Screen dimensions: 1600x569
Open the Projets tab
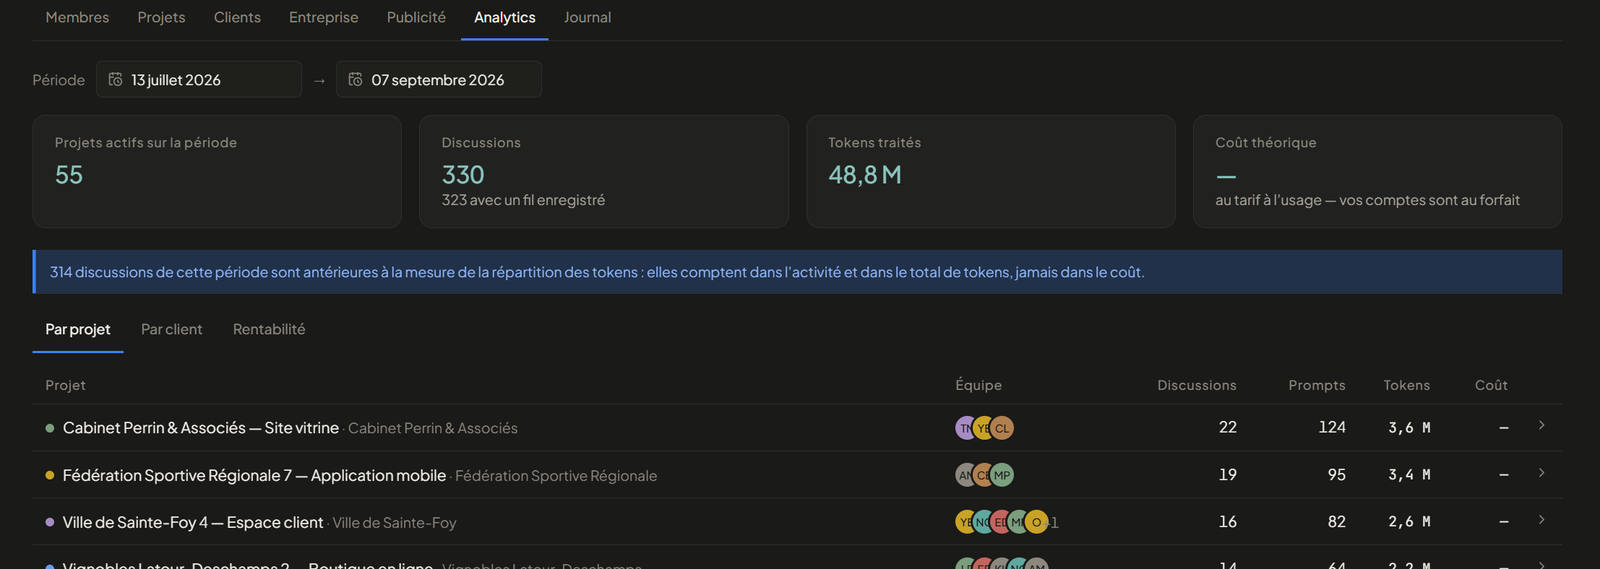161,18
